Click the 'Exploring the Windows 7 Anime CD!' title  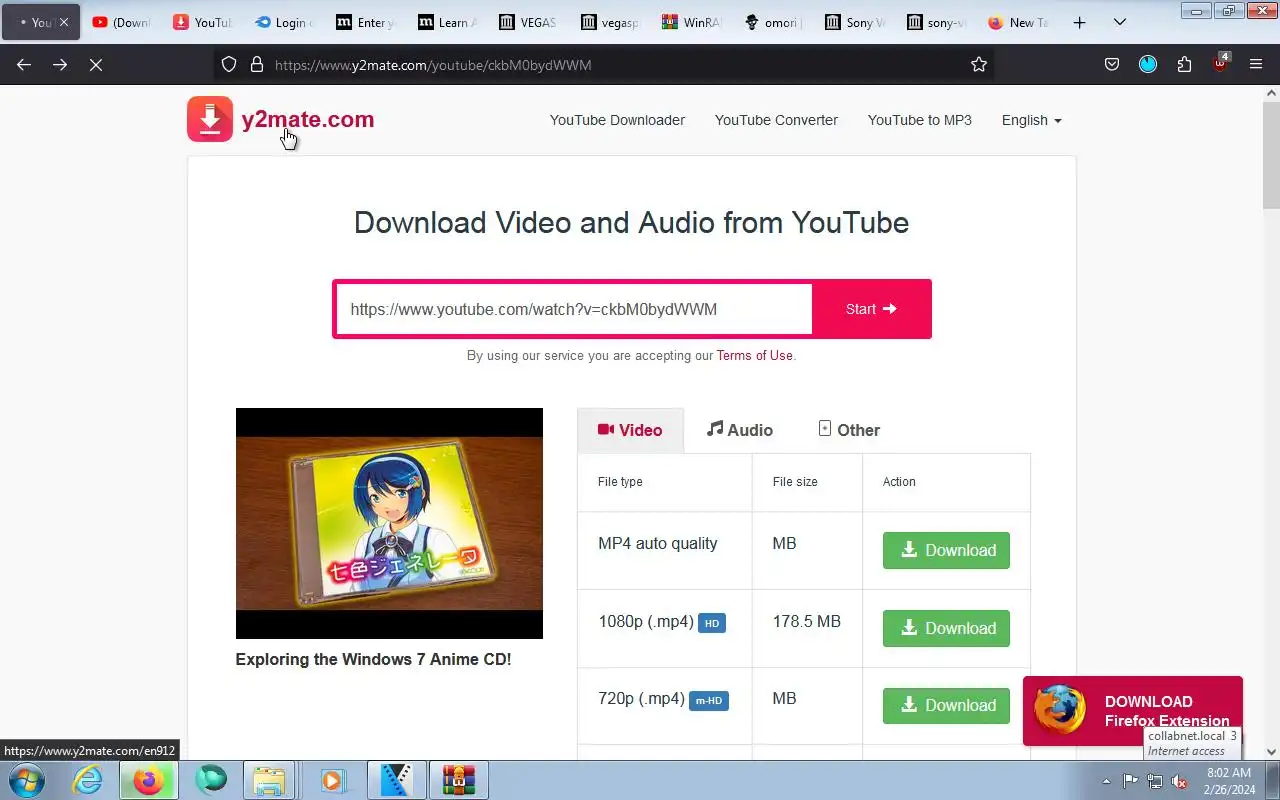click(373, 659)
